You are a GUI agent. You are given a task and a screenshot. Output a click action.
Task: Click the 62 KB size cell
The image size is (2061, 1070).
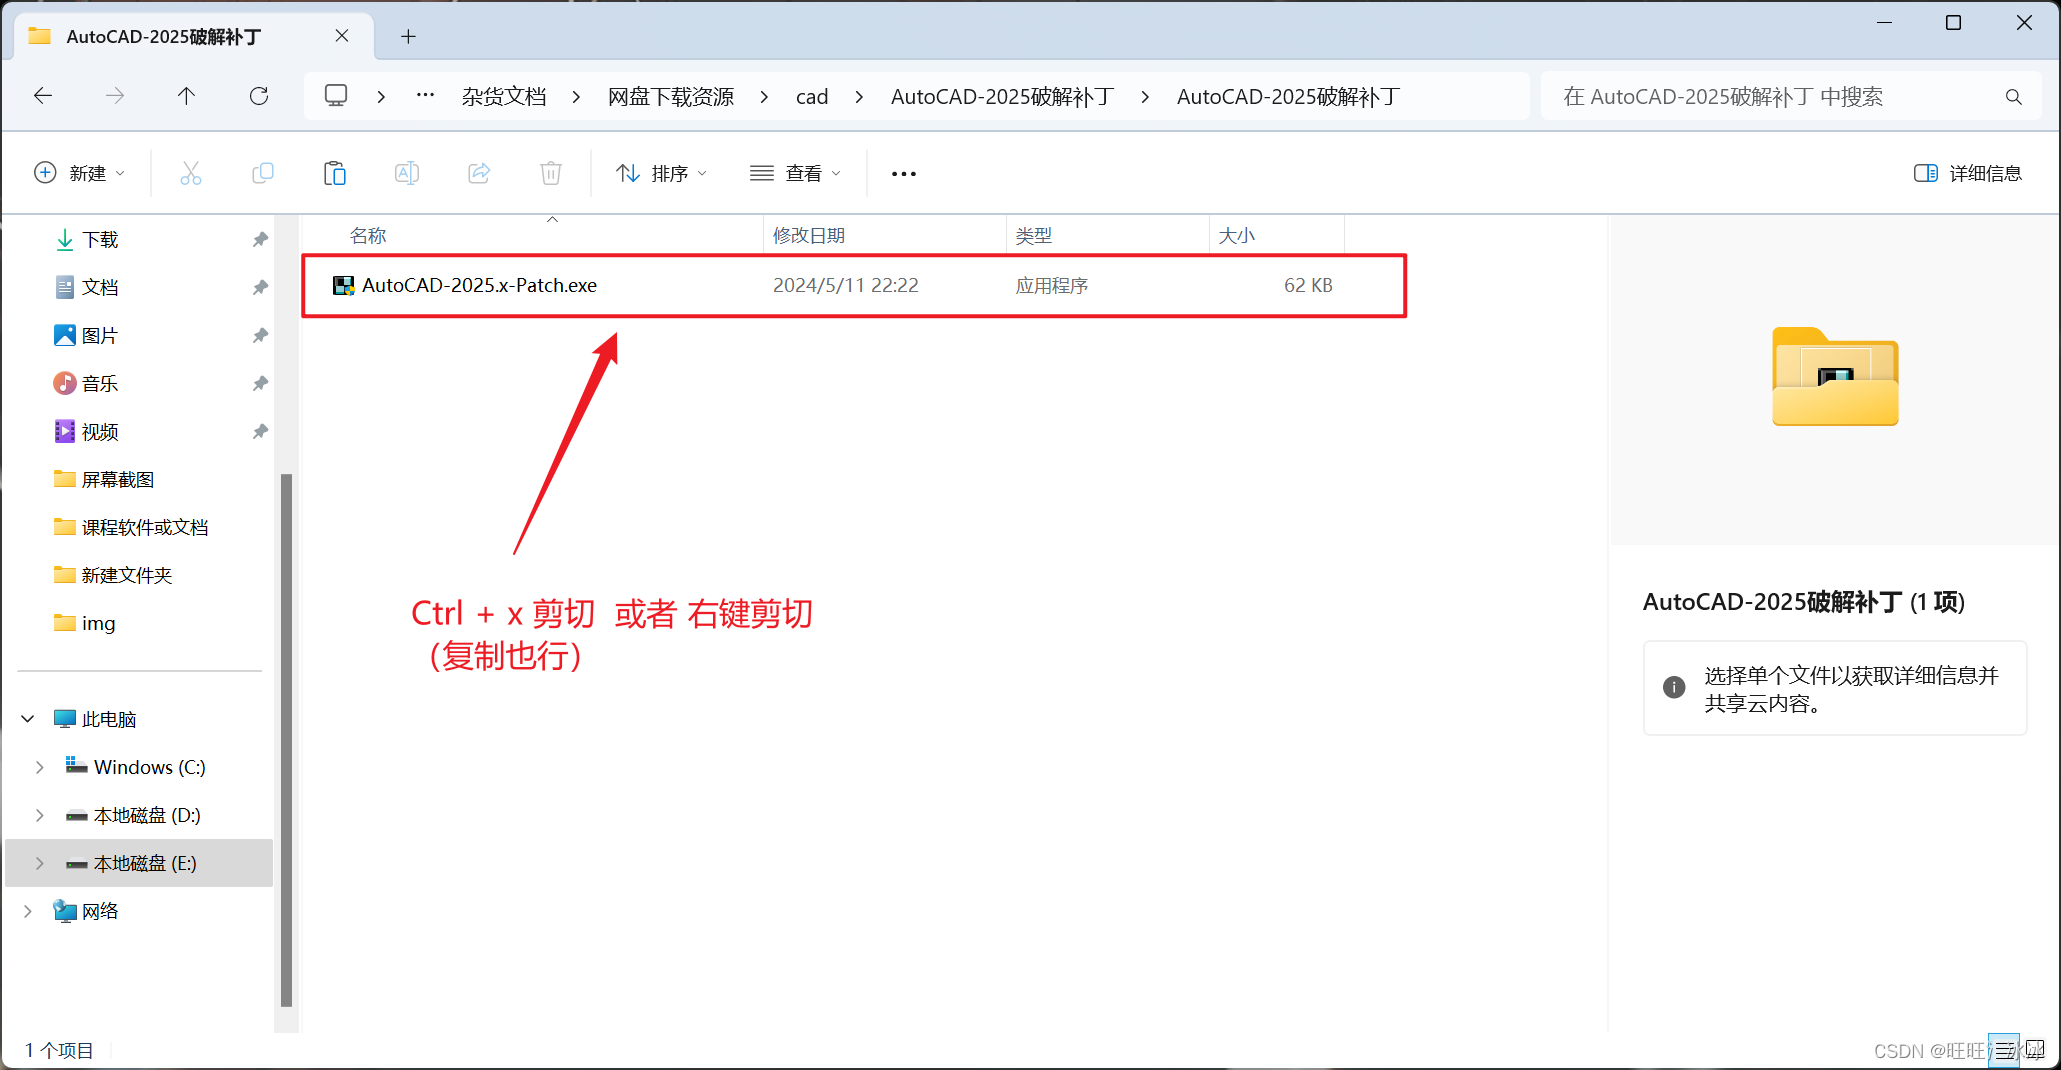click(1308, 286)
